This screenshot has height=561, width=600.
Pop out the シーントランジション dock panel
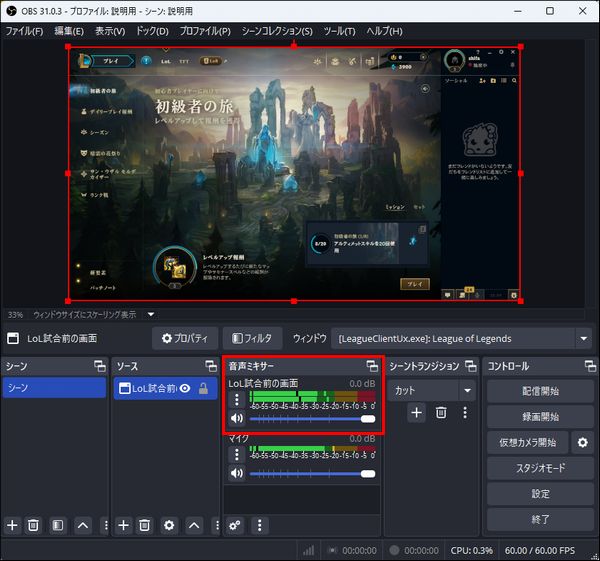tap(471, 366)
